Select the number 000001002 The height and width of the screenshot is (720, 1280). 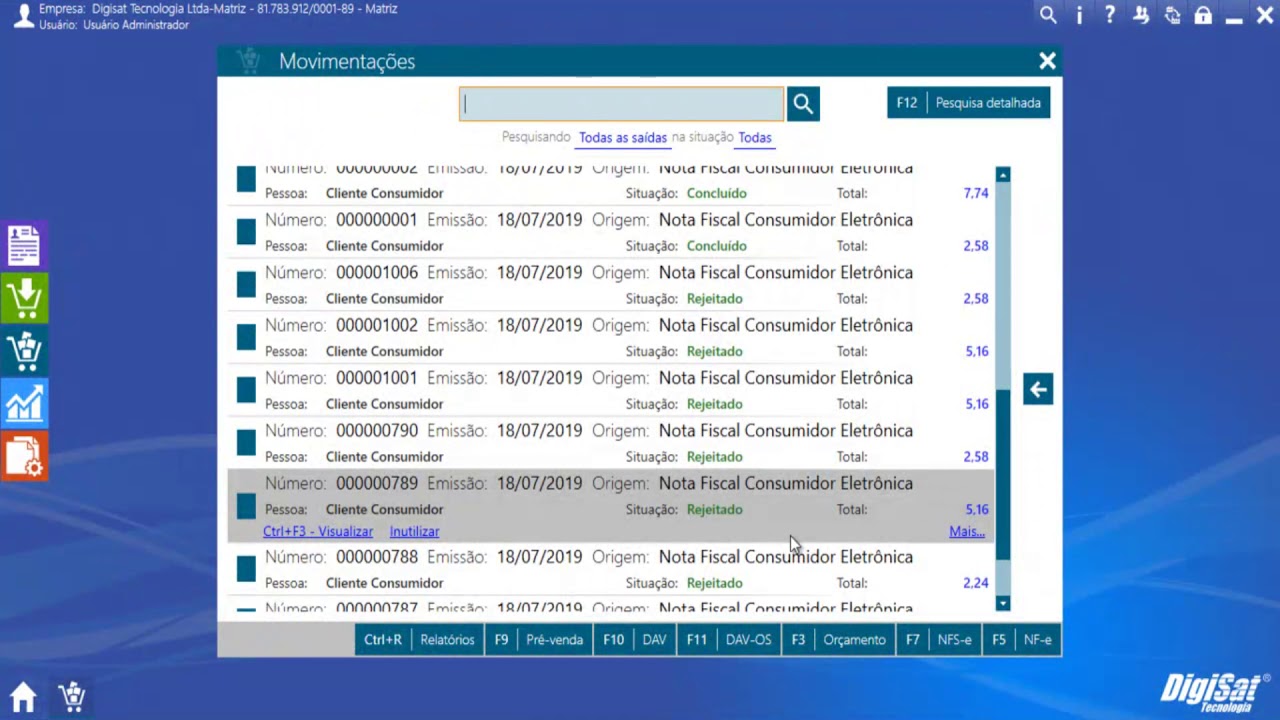[377, 326]
